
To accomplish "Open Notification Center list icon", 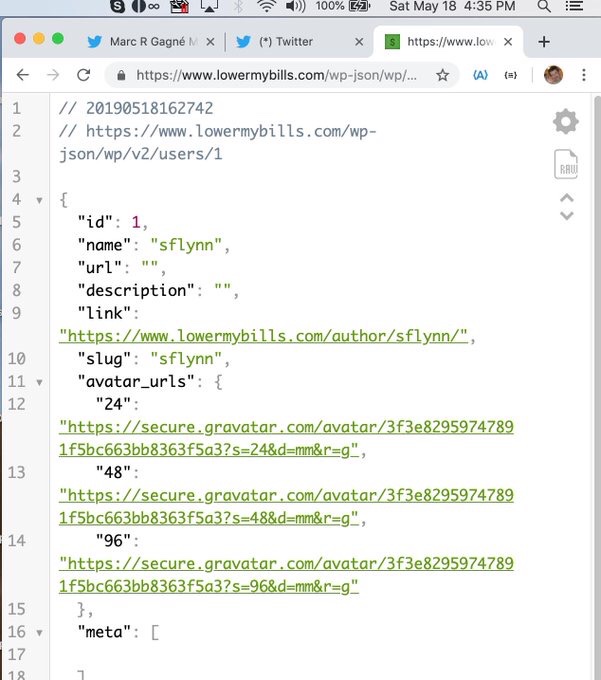I will pyautogui.click(x=574, y=6).
